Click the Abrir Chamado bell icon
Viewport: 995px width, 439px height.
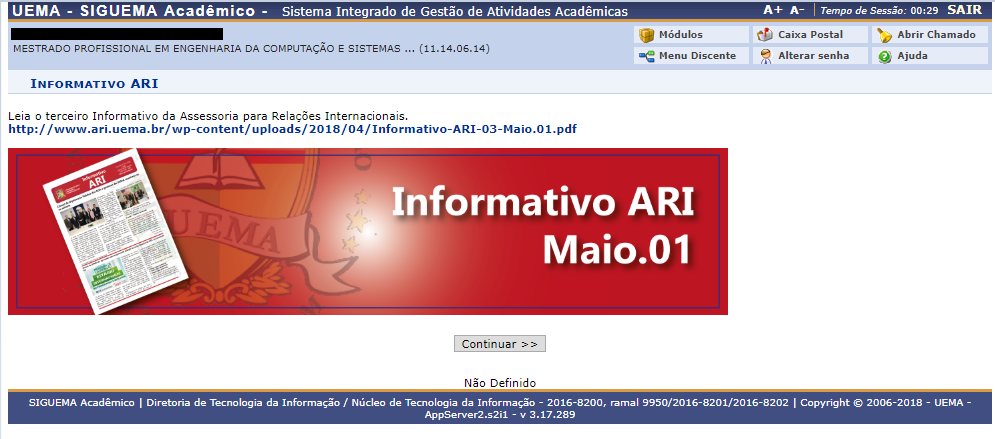(x=884, y=35)
